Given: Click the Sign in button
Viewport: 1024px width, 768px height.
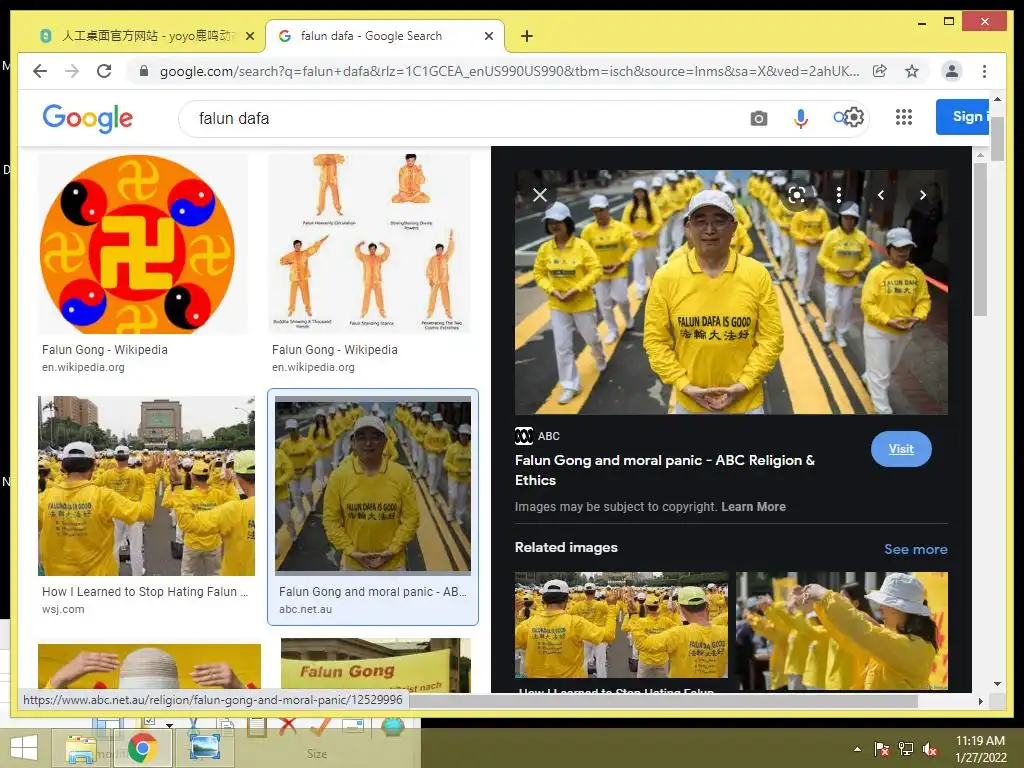Looking at the screenshot, I should point(963,117).
